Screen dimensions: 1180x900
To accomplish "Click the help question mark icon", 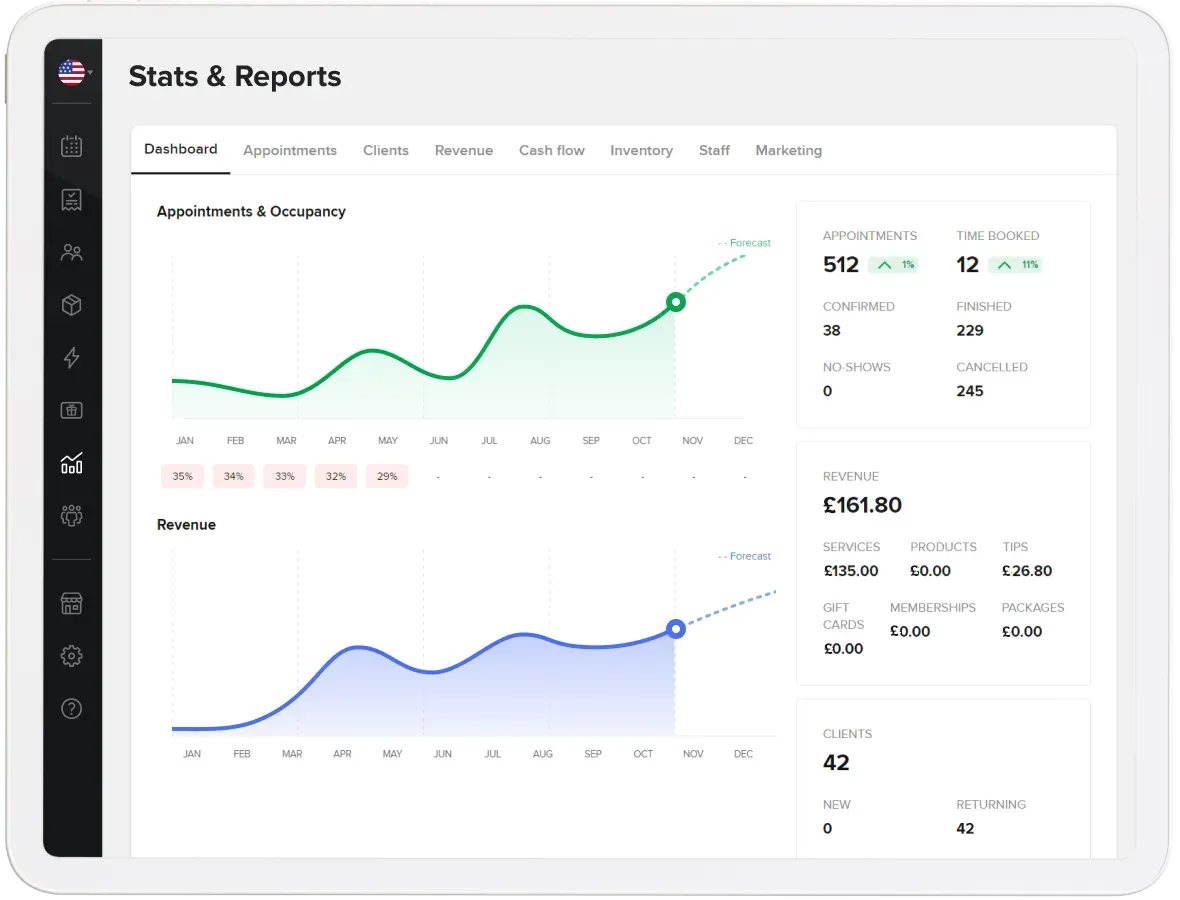I will 72,709.
